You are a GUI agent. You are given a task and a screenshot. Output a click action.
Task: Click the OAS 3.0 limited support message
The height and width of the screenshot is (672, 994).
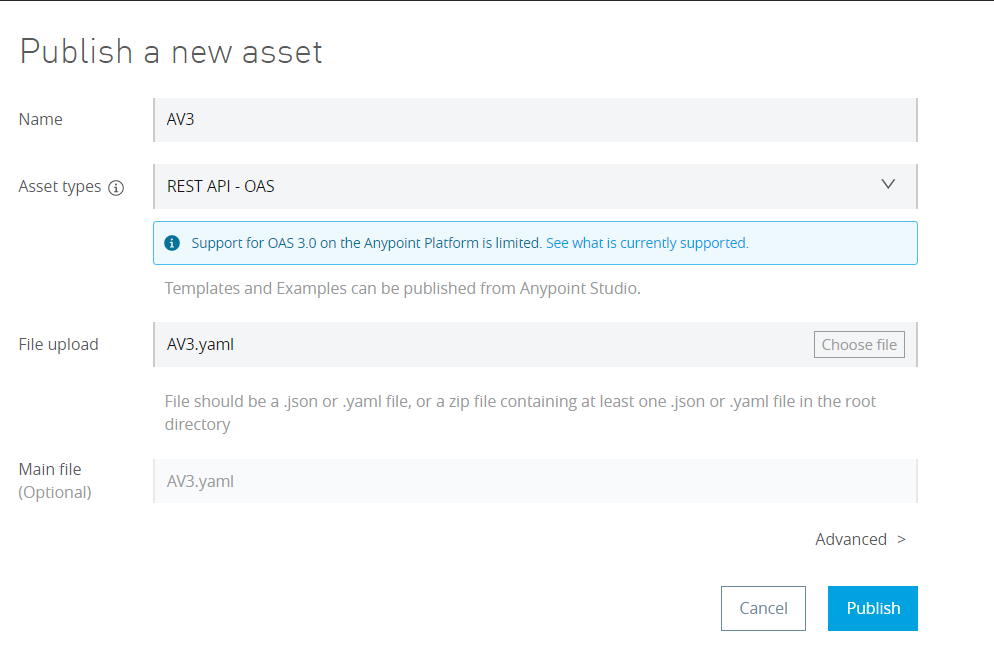366,243
